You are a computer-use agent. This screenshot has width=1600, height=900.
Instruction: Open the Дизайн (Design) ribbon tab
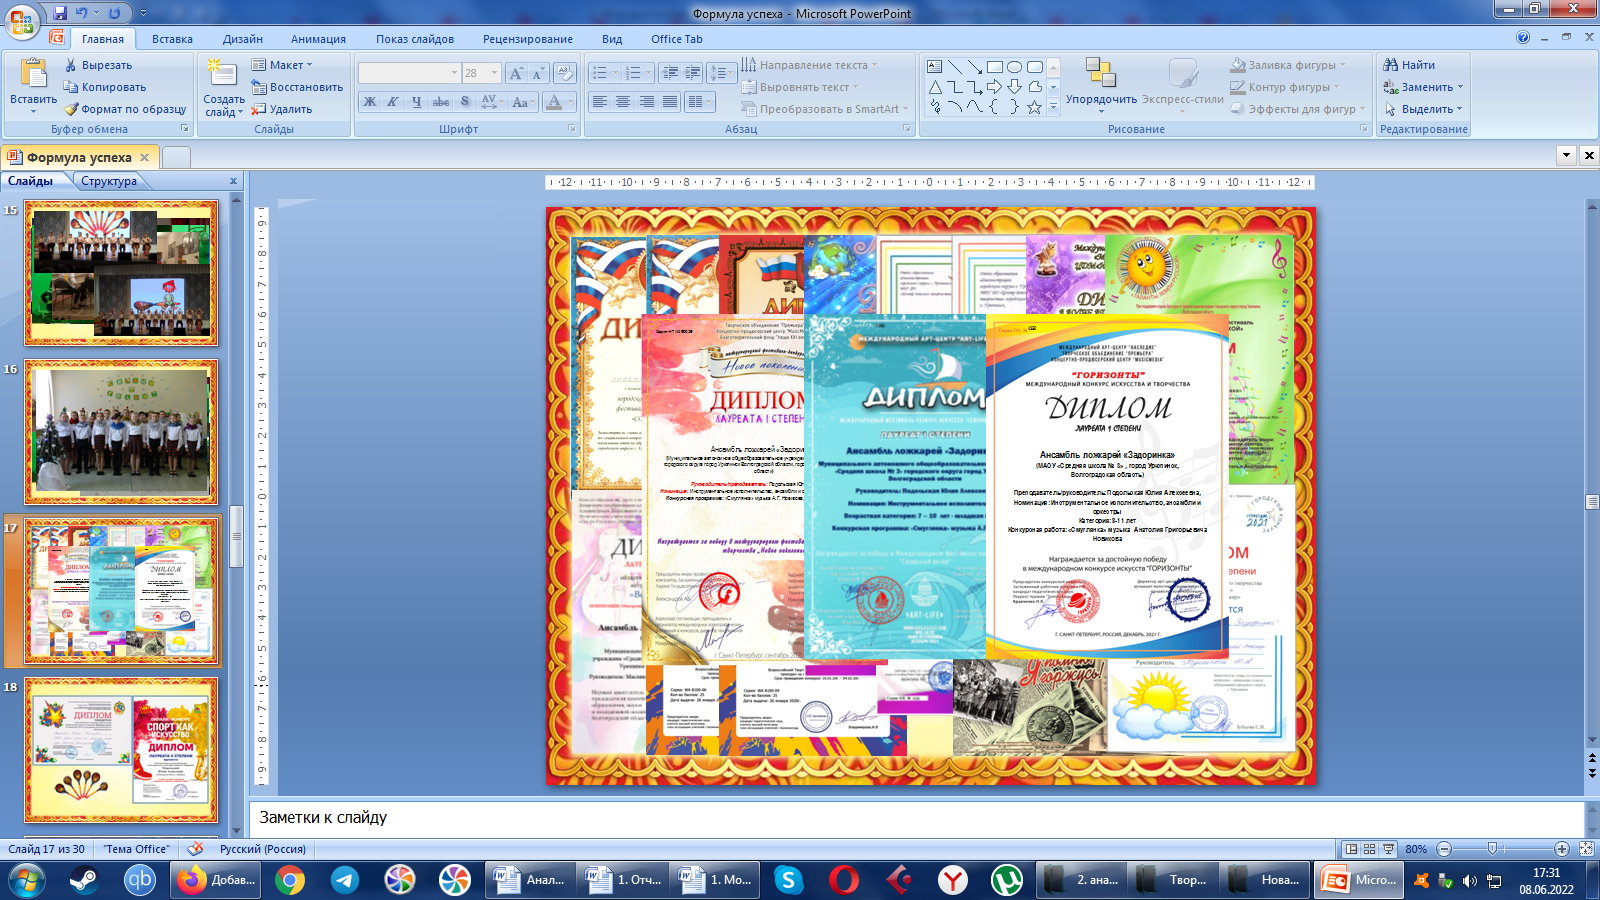click(243, 39)
